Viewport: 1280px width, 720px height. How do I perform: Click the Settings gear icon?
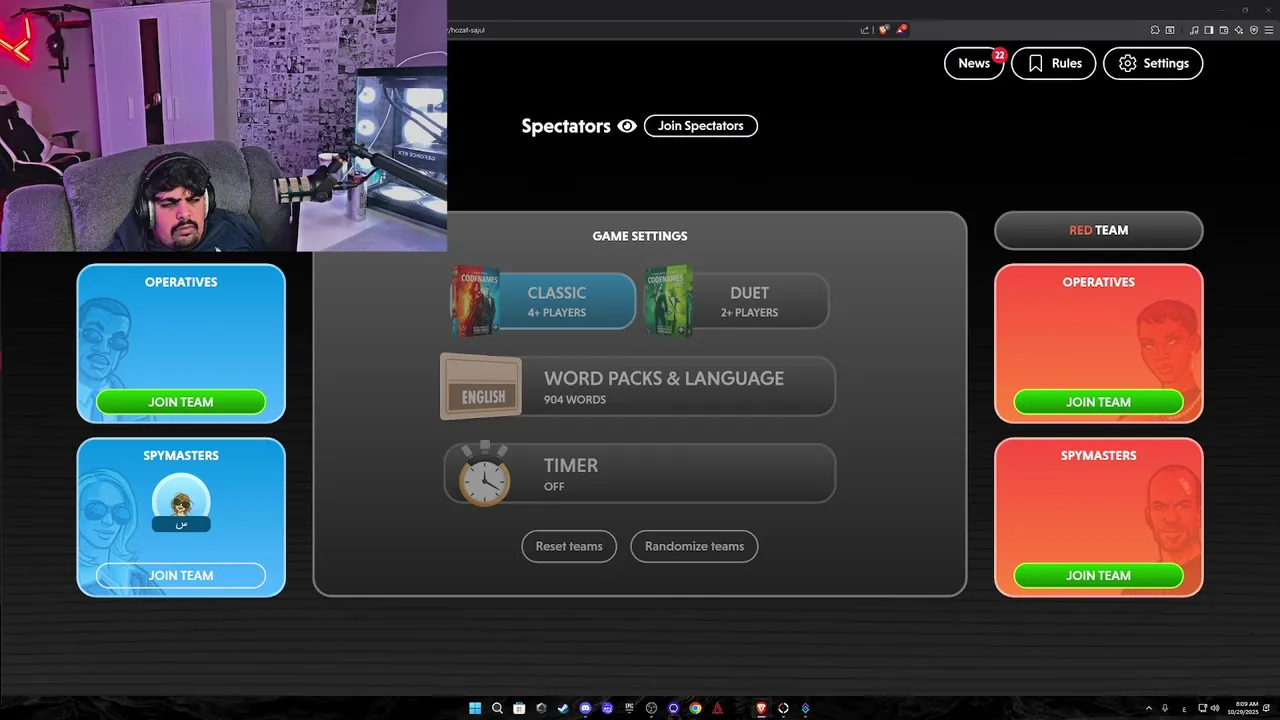[x=1127, y=63]
